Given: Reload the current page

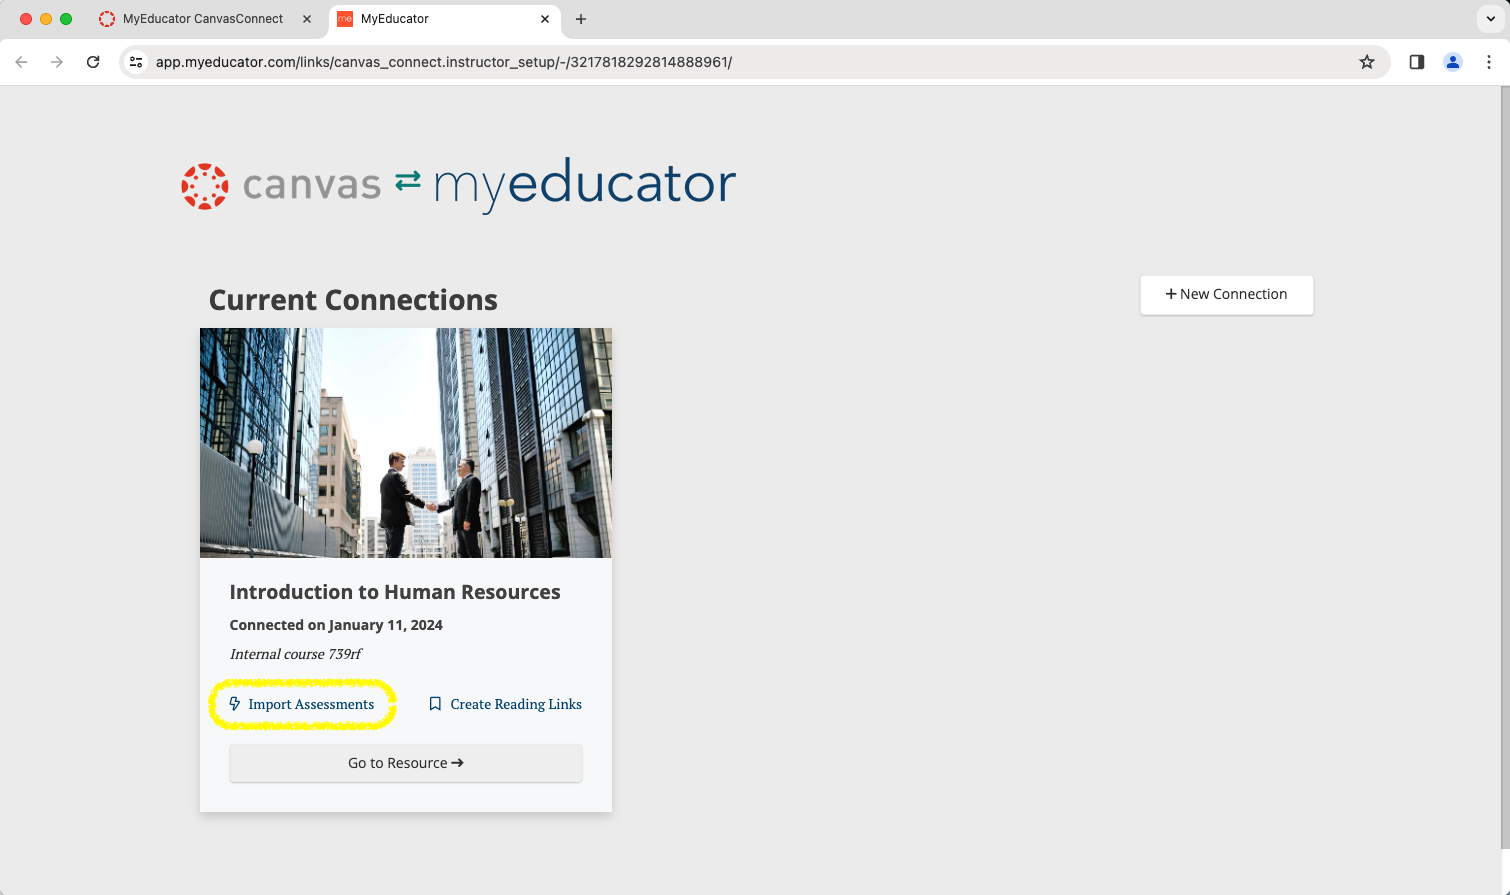Looking at the screenshot, I should [93, 62].
